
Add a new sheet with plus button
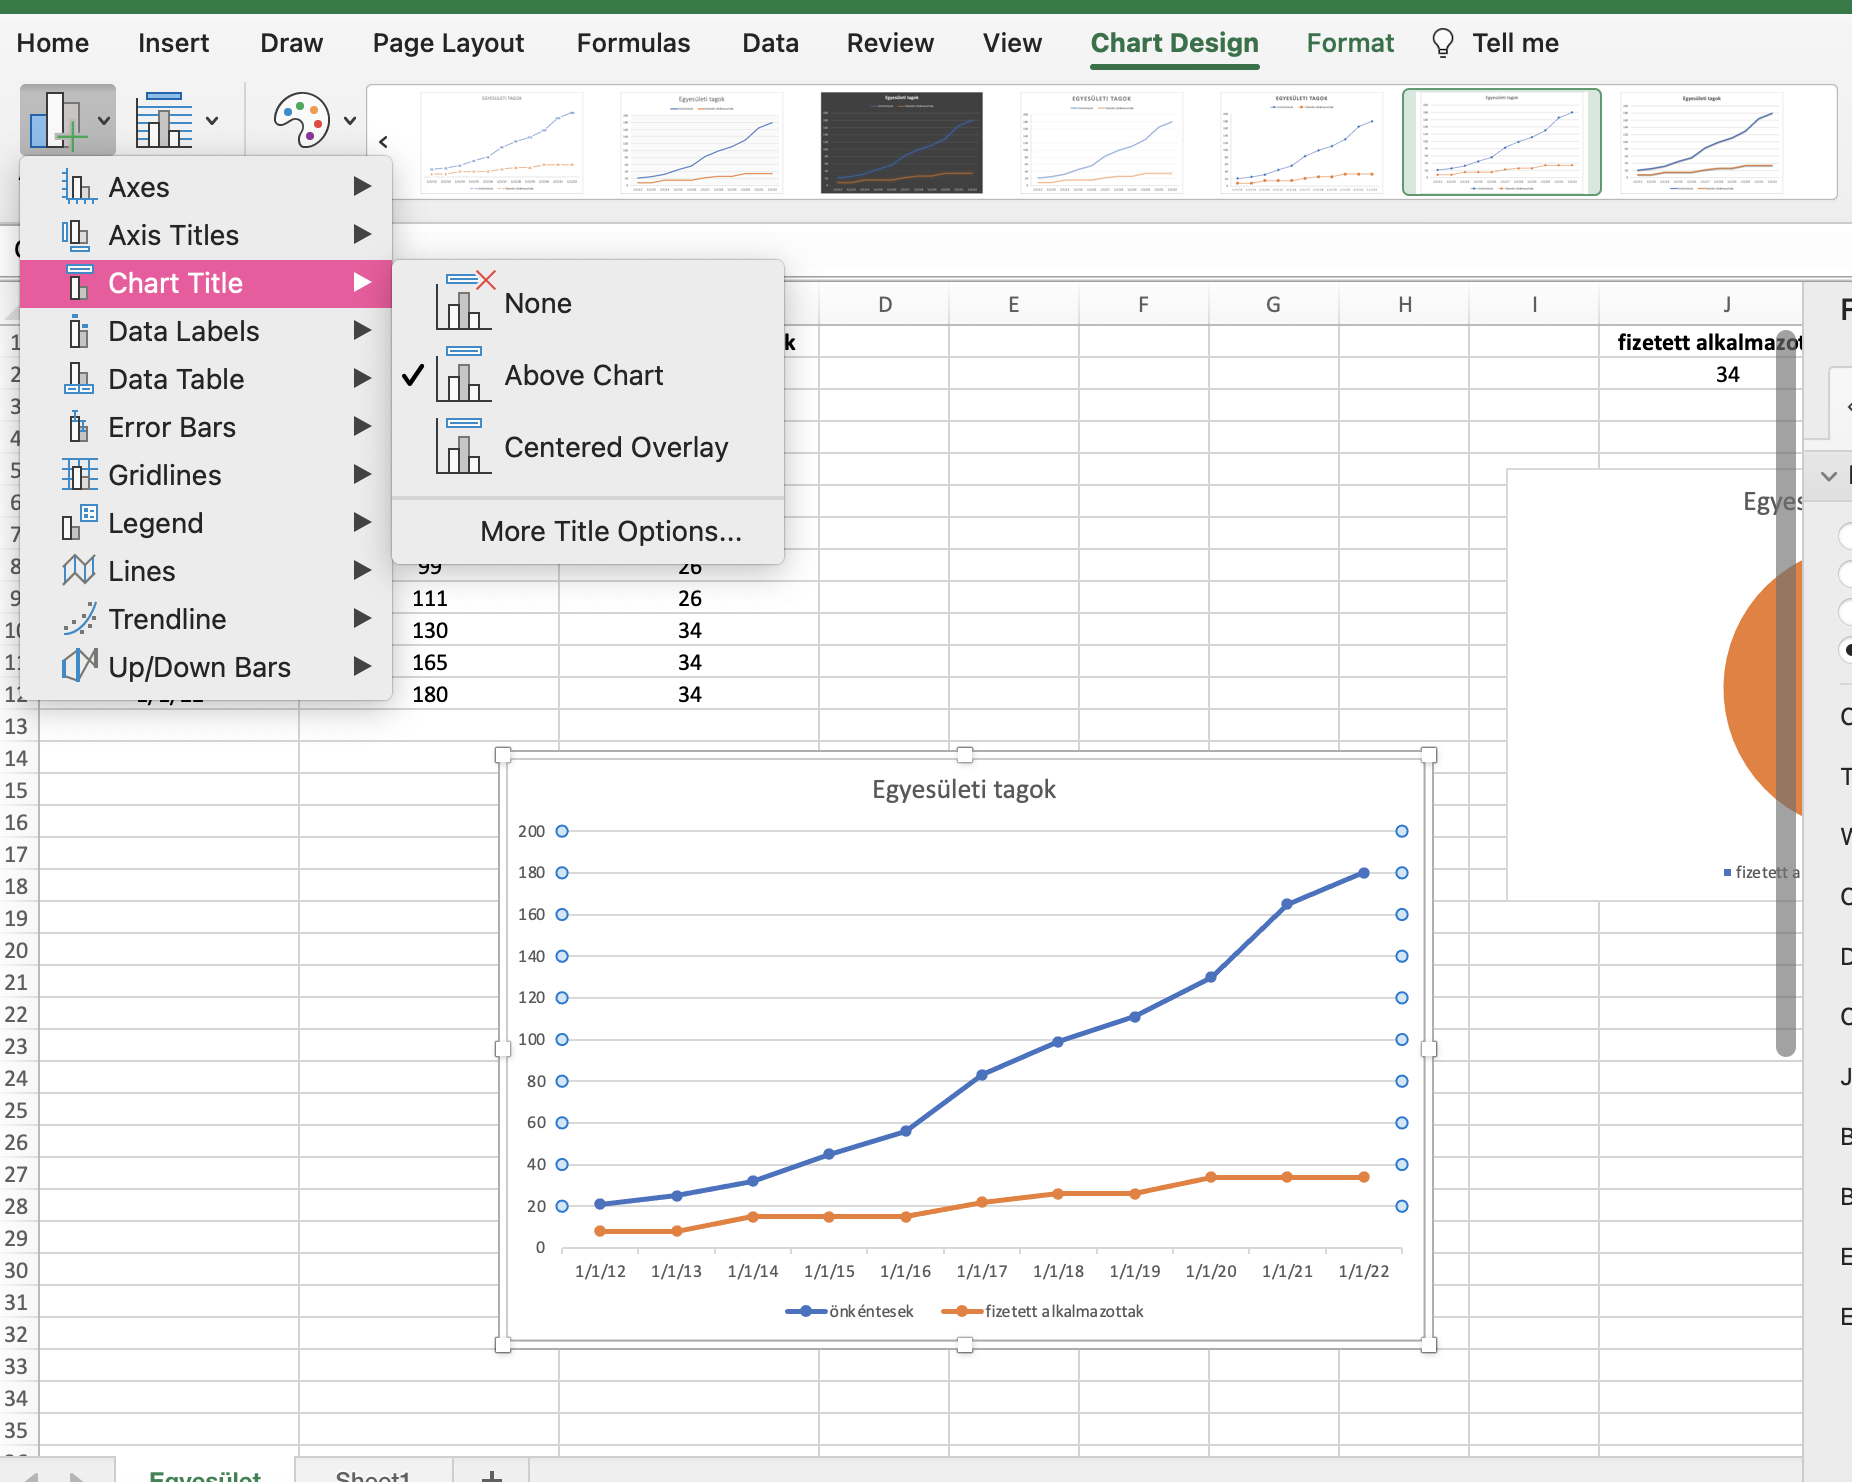point(491,1474)
